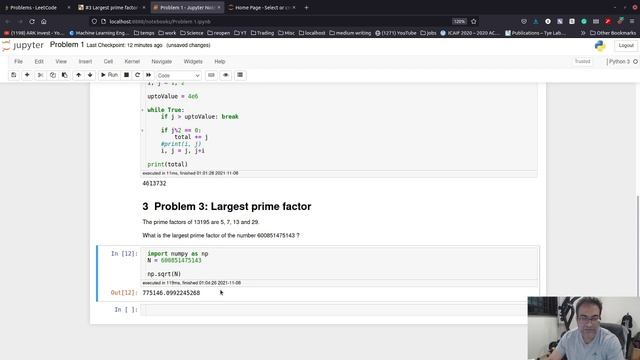Restart and run all fast-forward icon
640x360 pixels.
(x=149, y=75)
